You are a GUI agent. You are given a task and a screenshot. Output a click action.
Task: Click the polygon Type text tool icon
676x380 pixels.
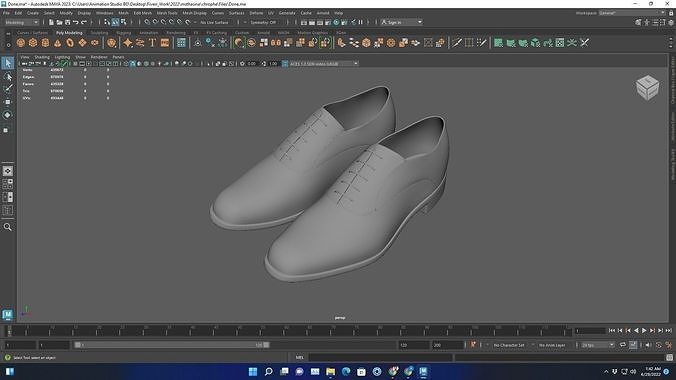tap(152, 43)
